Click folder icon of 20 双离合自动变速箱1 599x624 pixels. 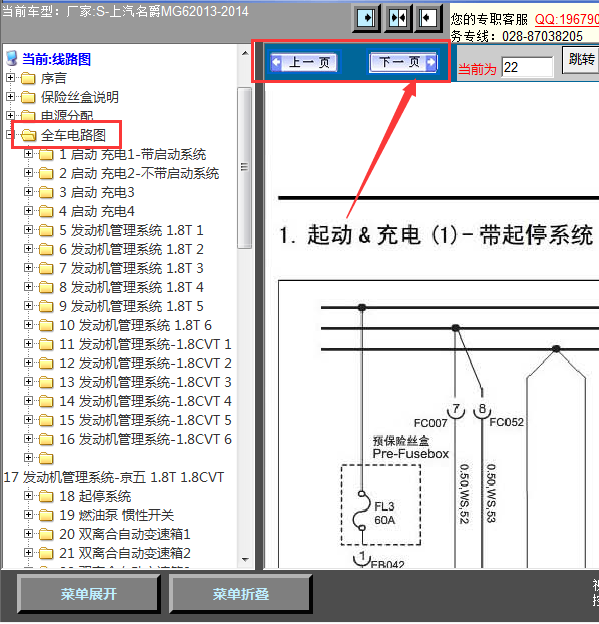pos(46,534)
